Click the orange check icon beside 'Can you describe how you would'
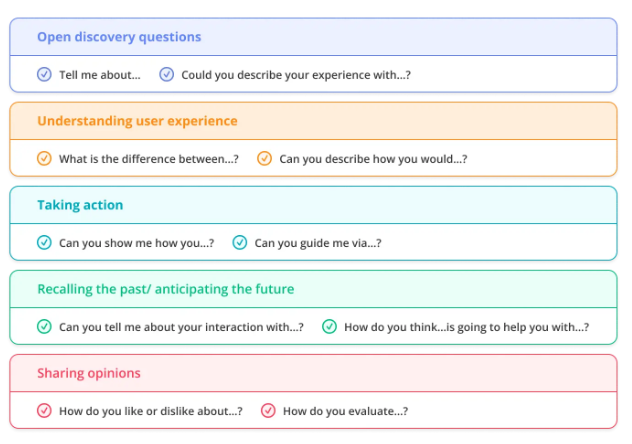The image size is (632, 444). point(265,158)
